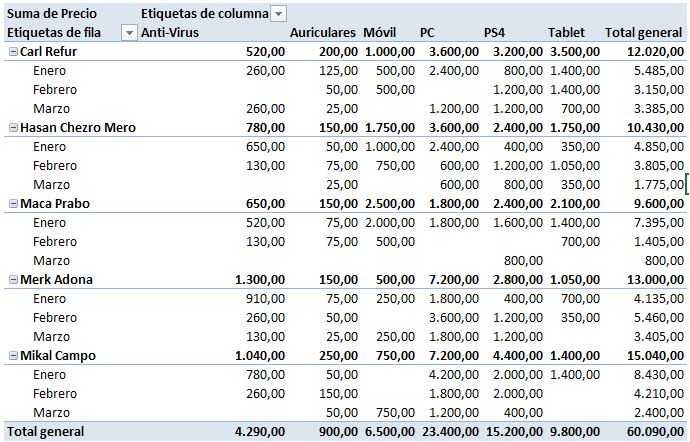The height and width of the screenshot is (442, 690).
Task: Select the Carl Refur row label
Action: (48, 52)
